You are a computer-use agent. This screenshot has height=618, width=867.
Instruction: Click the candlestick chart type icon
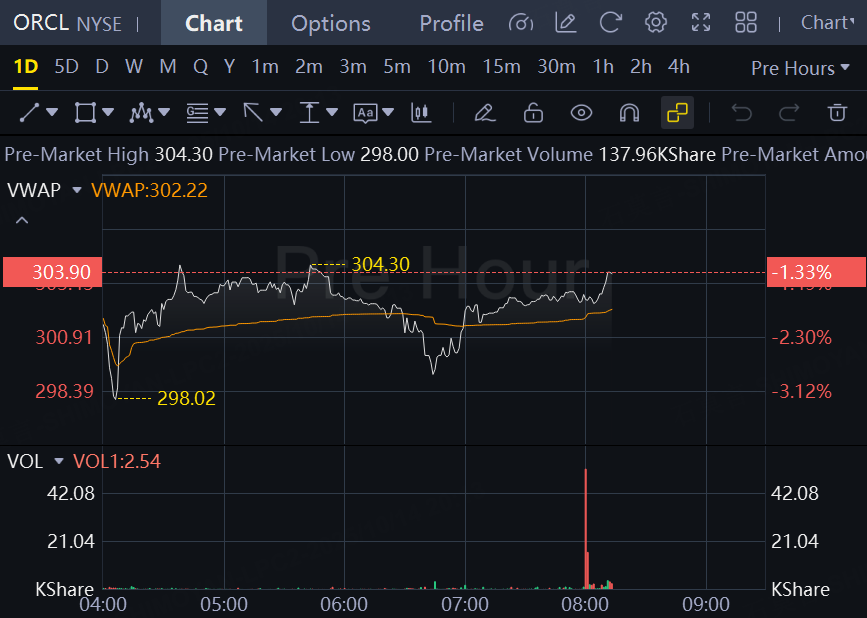[421, 113]
